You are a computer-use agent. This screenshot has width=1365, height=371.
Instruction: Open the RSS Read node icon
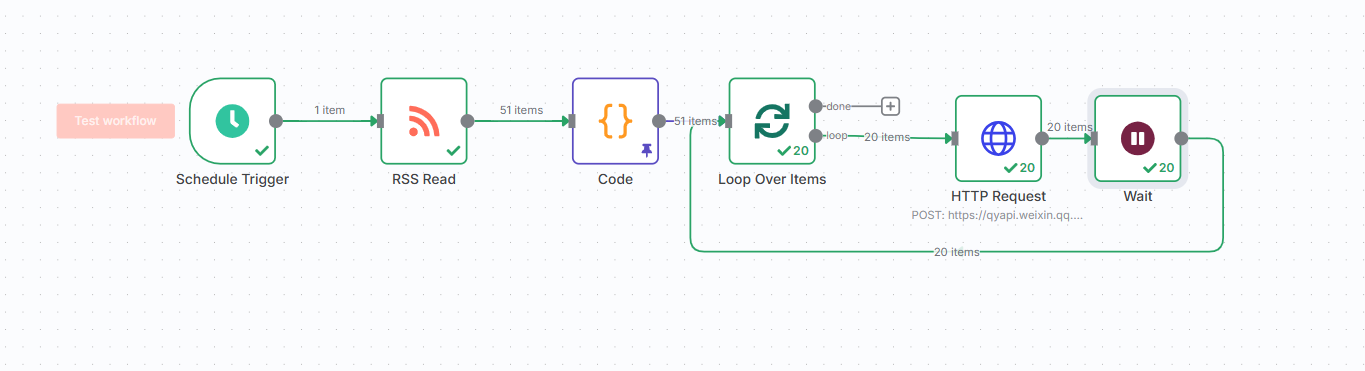pos(424,121)
